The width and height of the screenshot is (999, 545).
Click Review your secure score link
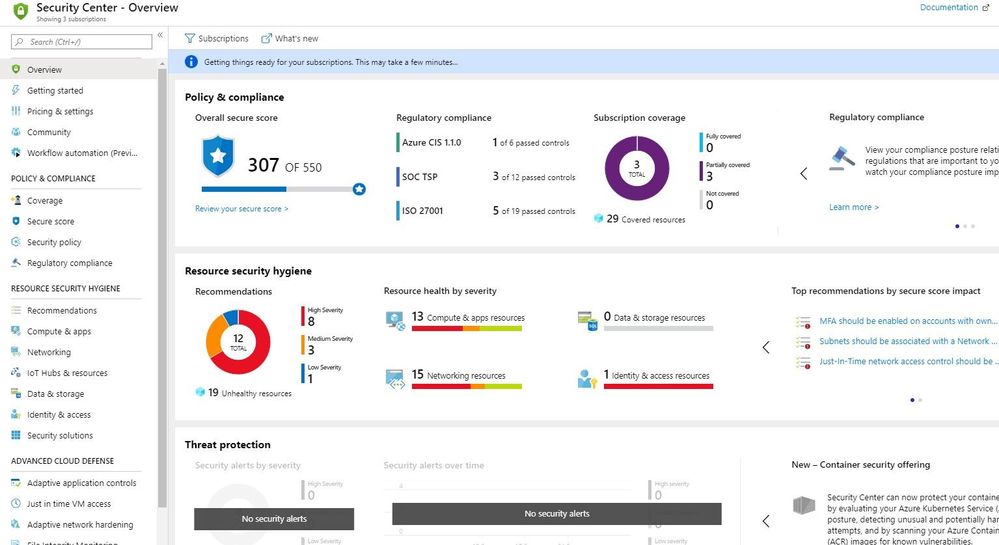point(241,208)
